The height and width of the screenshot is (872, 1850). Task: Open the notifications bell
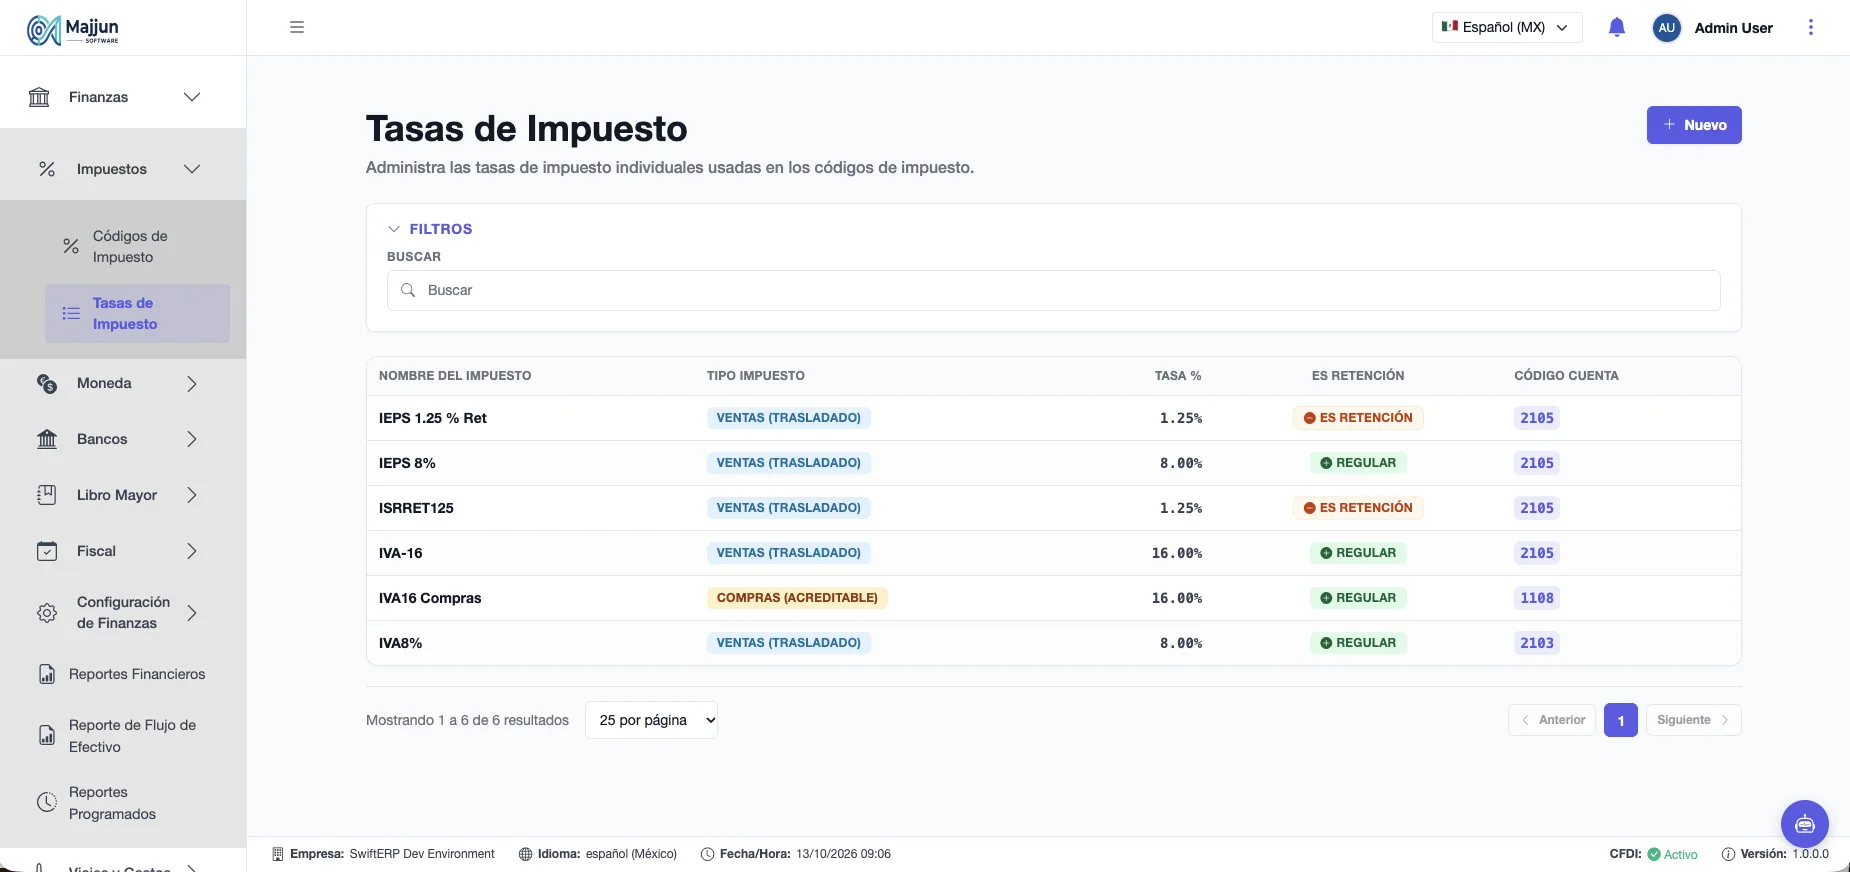pos(1617,27)
